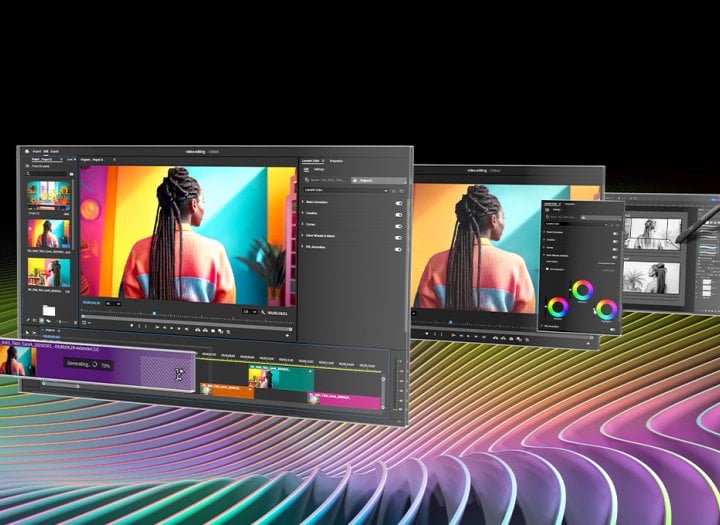Toggle the Curves section switch
Screen dimensions: 720x525
coord(398,226)
